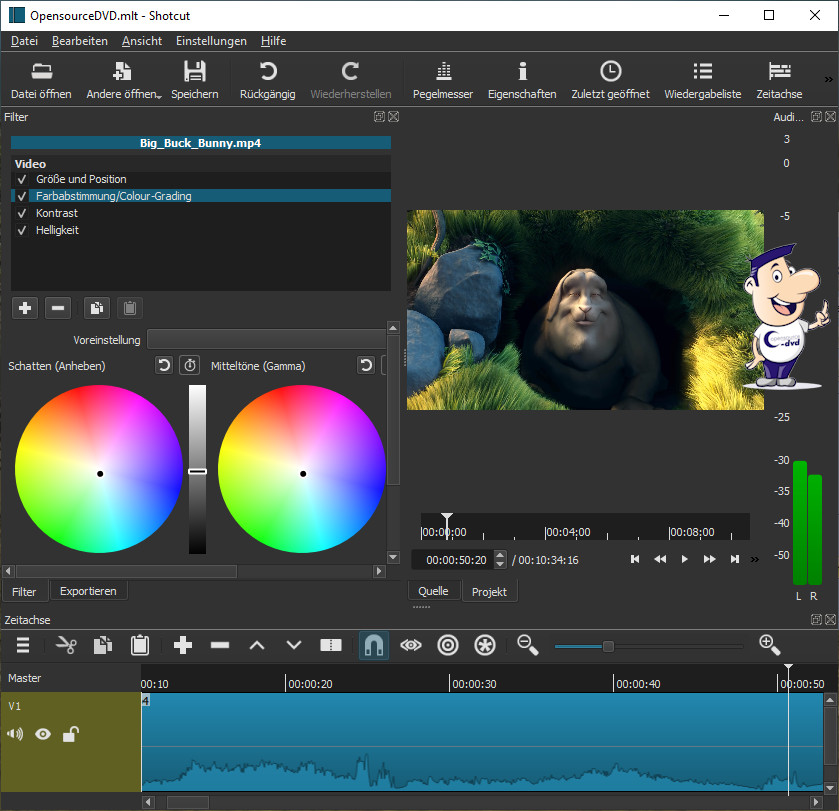839x811 pixels.
Task: Zoom out the timeline with magnifier
Action: click(x=528, y=646)
